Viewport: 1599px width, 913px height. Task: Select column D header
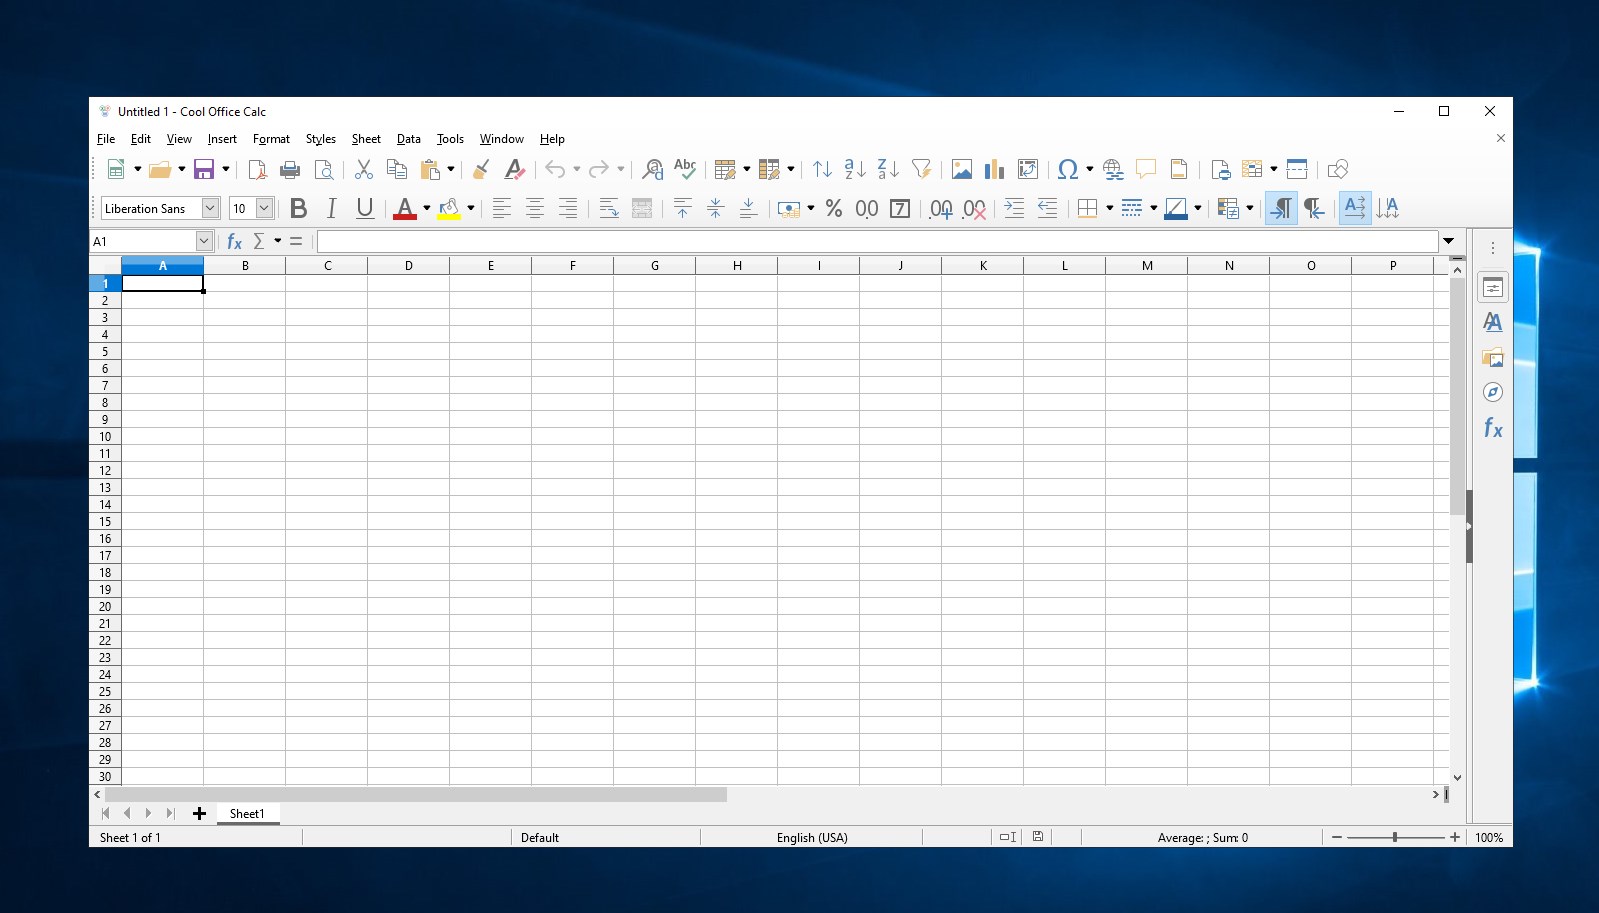pyautogui.click(x=409, y=266)
